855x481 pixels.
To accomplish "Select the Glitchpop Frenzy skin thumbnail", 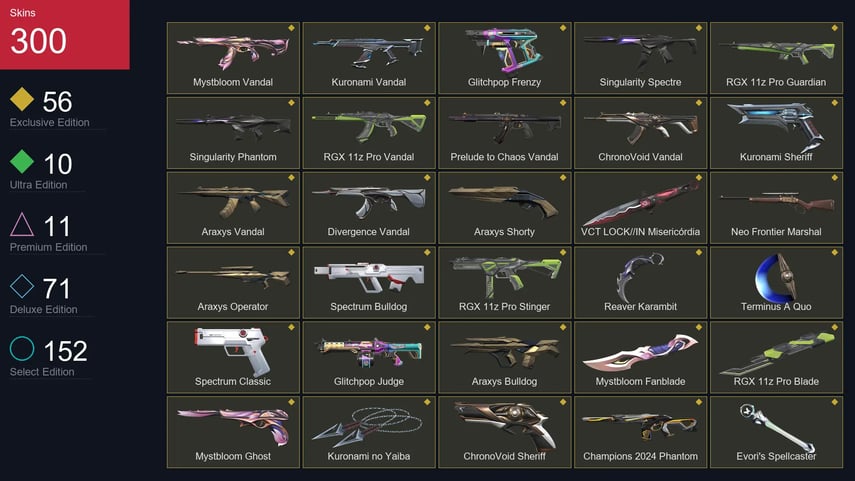I will (x=504, y=58).
